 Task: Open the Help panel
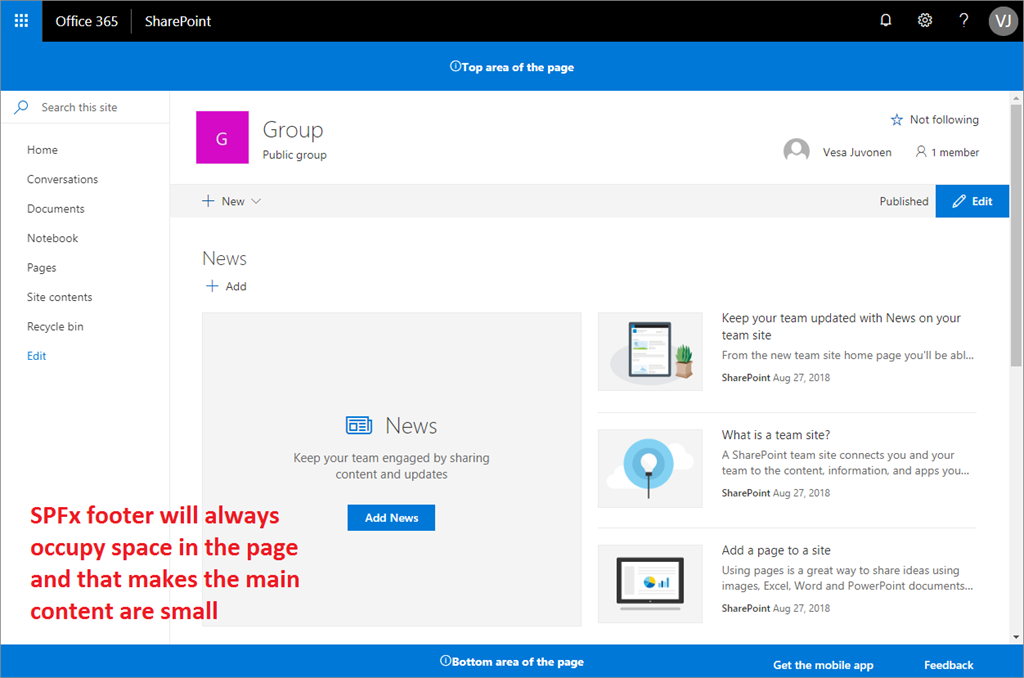(963, 20)
